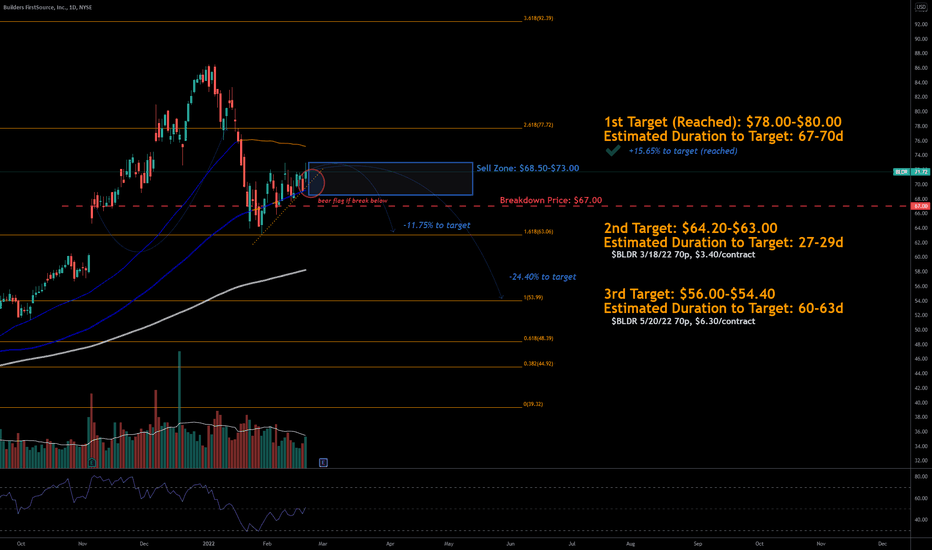
Task: Select the "2nd Target: $64.20-$63.00" heading
Action: tap(691, 228)
